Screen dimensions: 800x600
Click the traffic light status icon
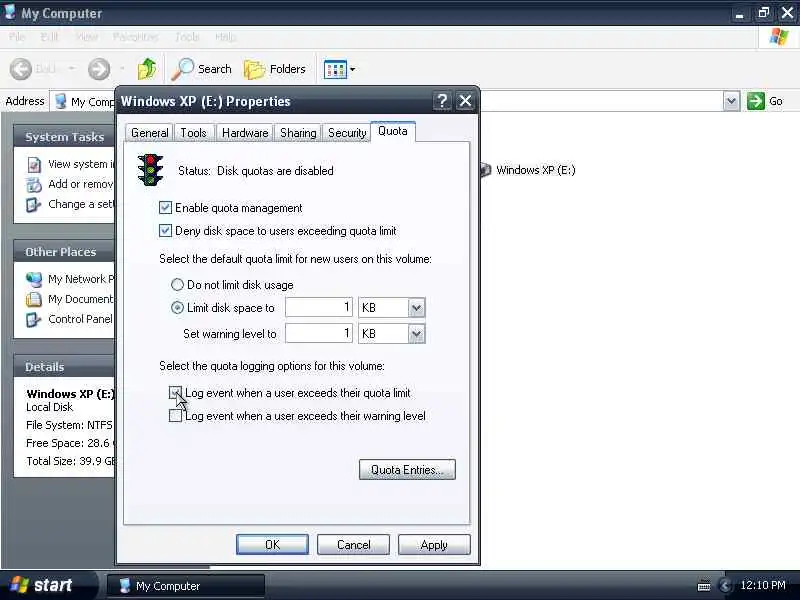coord(150,170)
